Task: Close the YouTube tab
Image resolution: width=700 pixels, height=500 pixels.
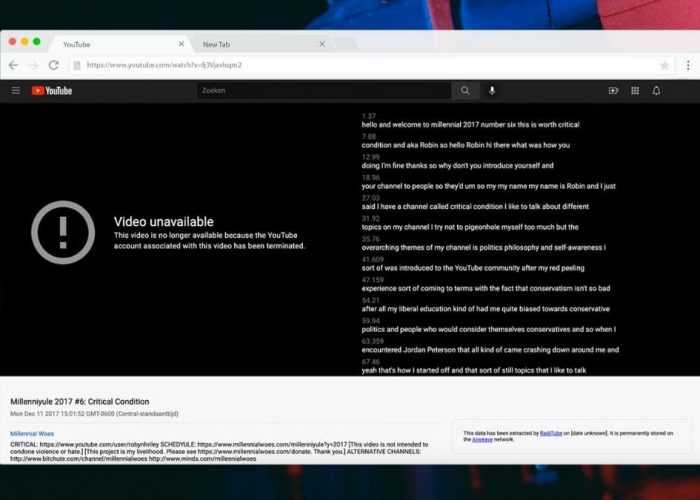Action: pyautogui.click(x=181, y=44)
